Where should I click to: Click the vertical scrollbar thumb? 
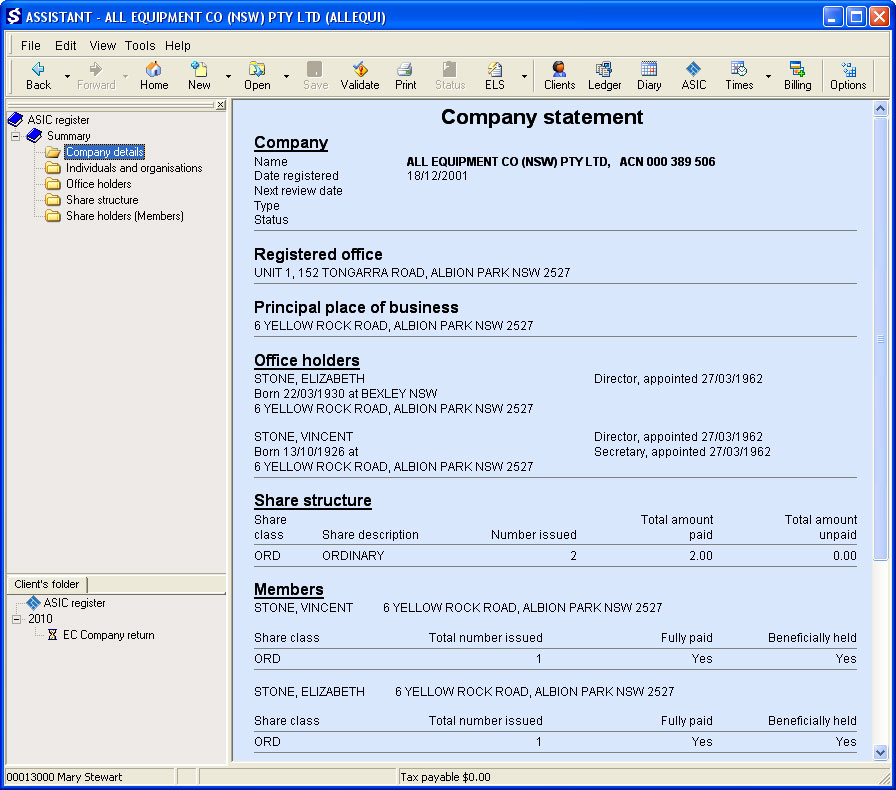[881, 338]
